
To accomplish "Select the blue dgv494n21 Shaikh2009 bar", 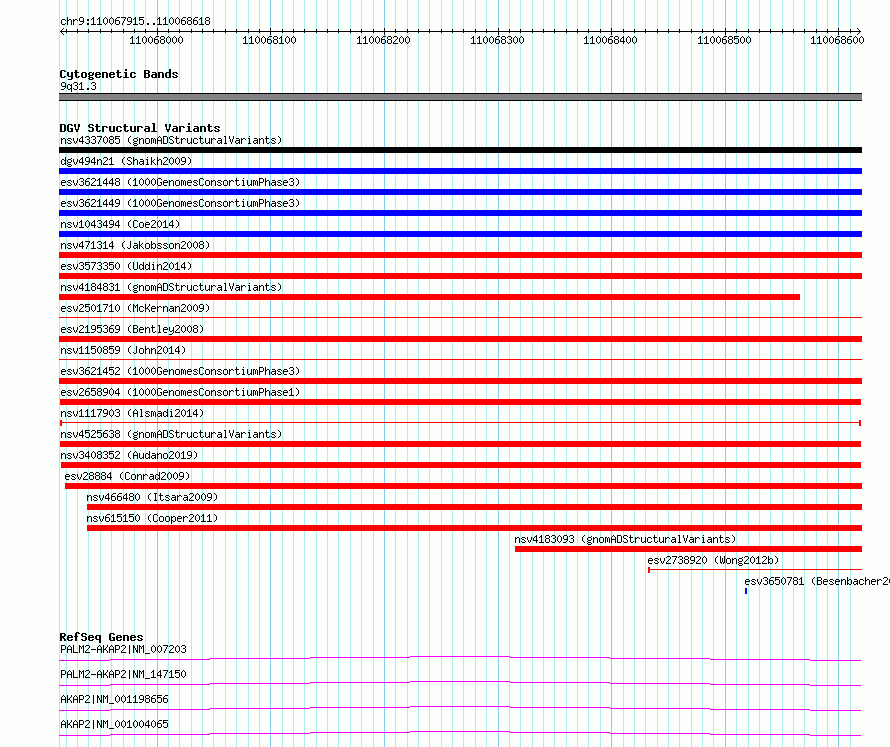I will (x=460, y=171).
